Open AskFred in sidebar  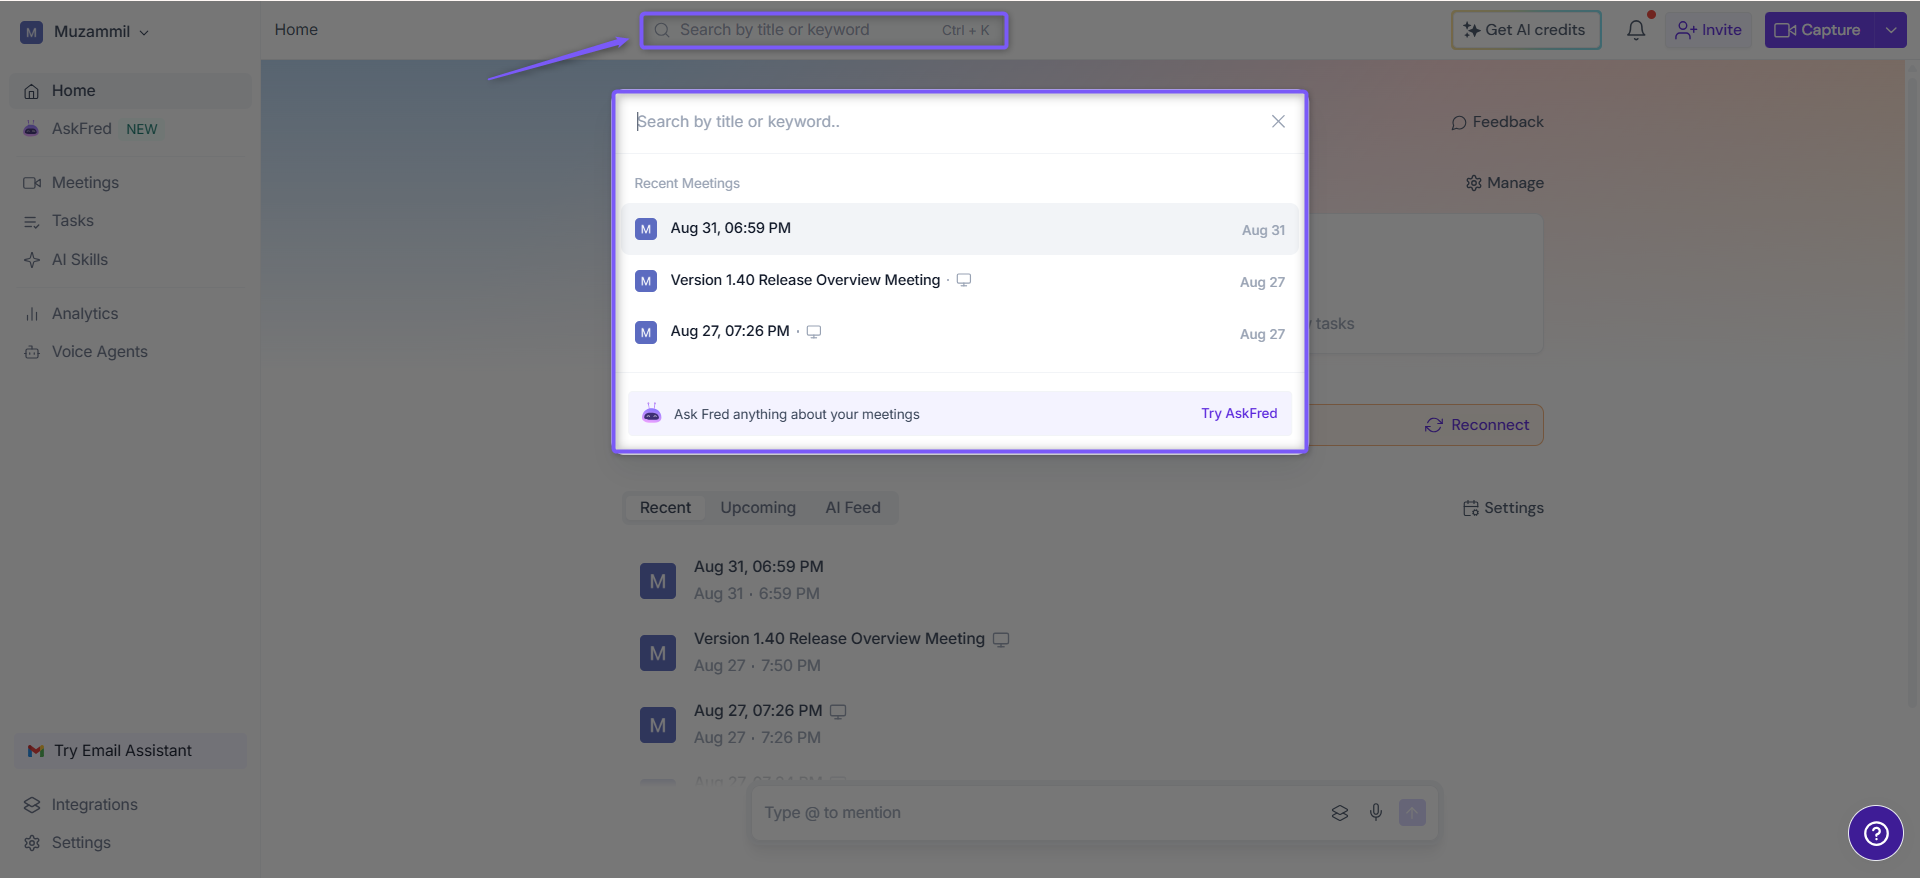[x=131, y=129]
